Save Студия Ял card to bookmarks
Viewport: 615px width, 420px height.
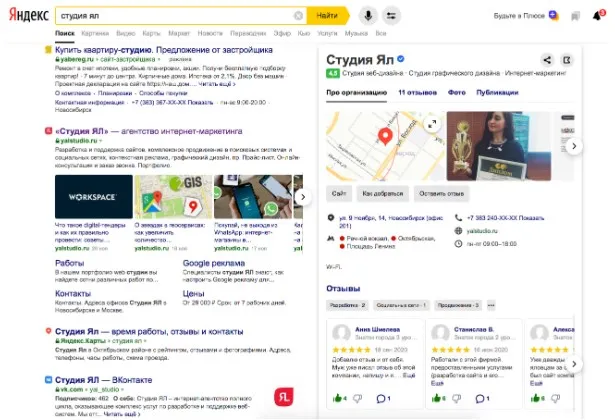pyautogui.click(x=567, y=60)
